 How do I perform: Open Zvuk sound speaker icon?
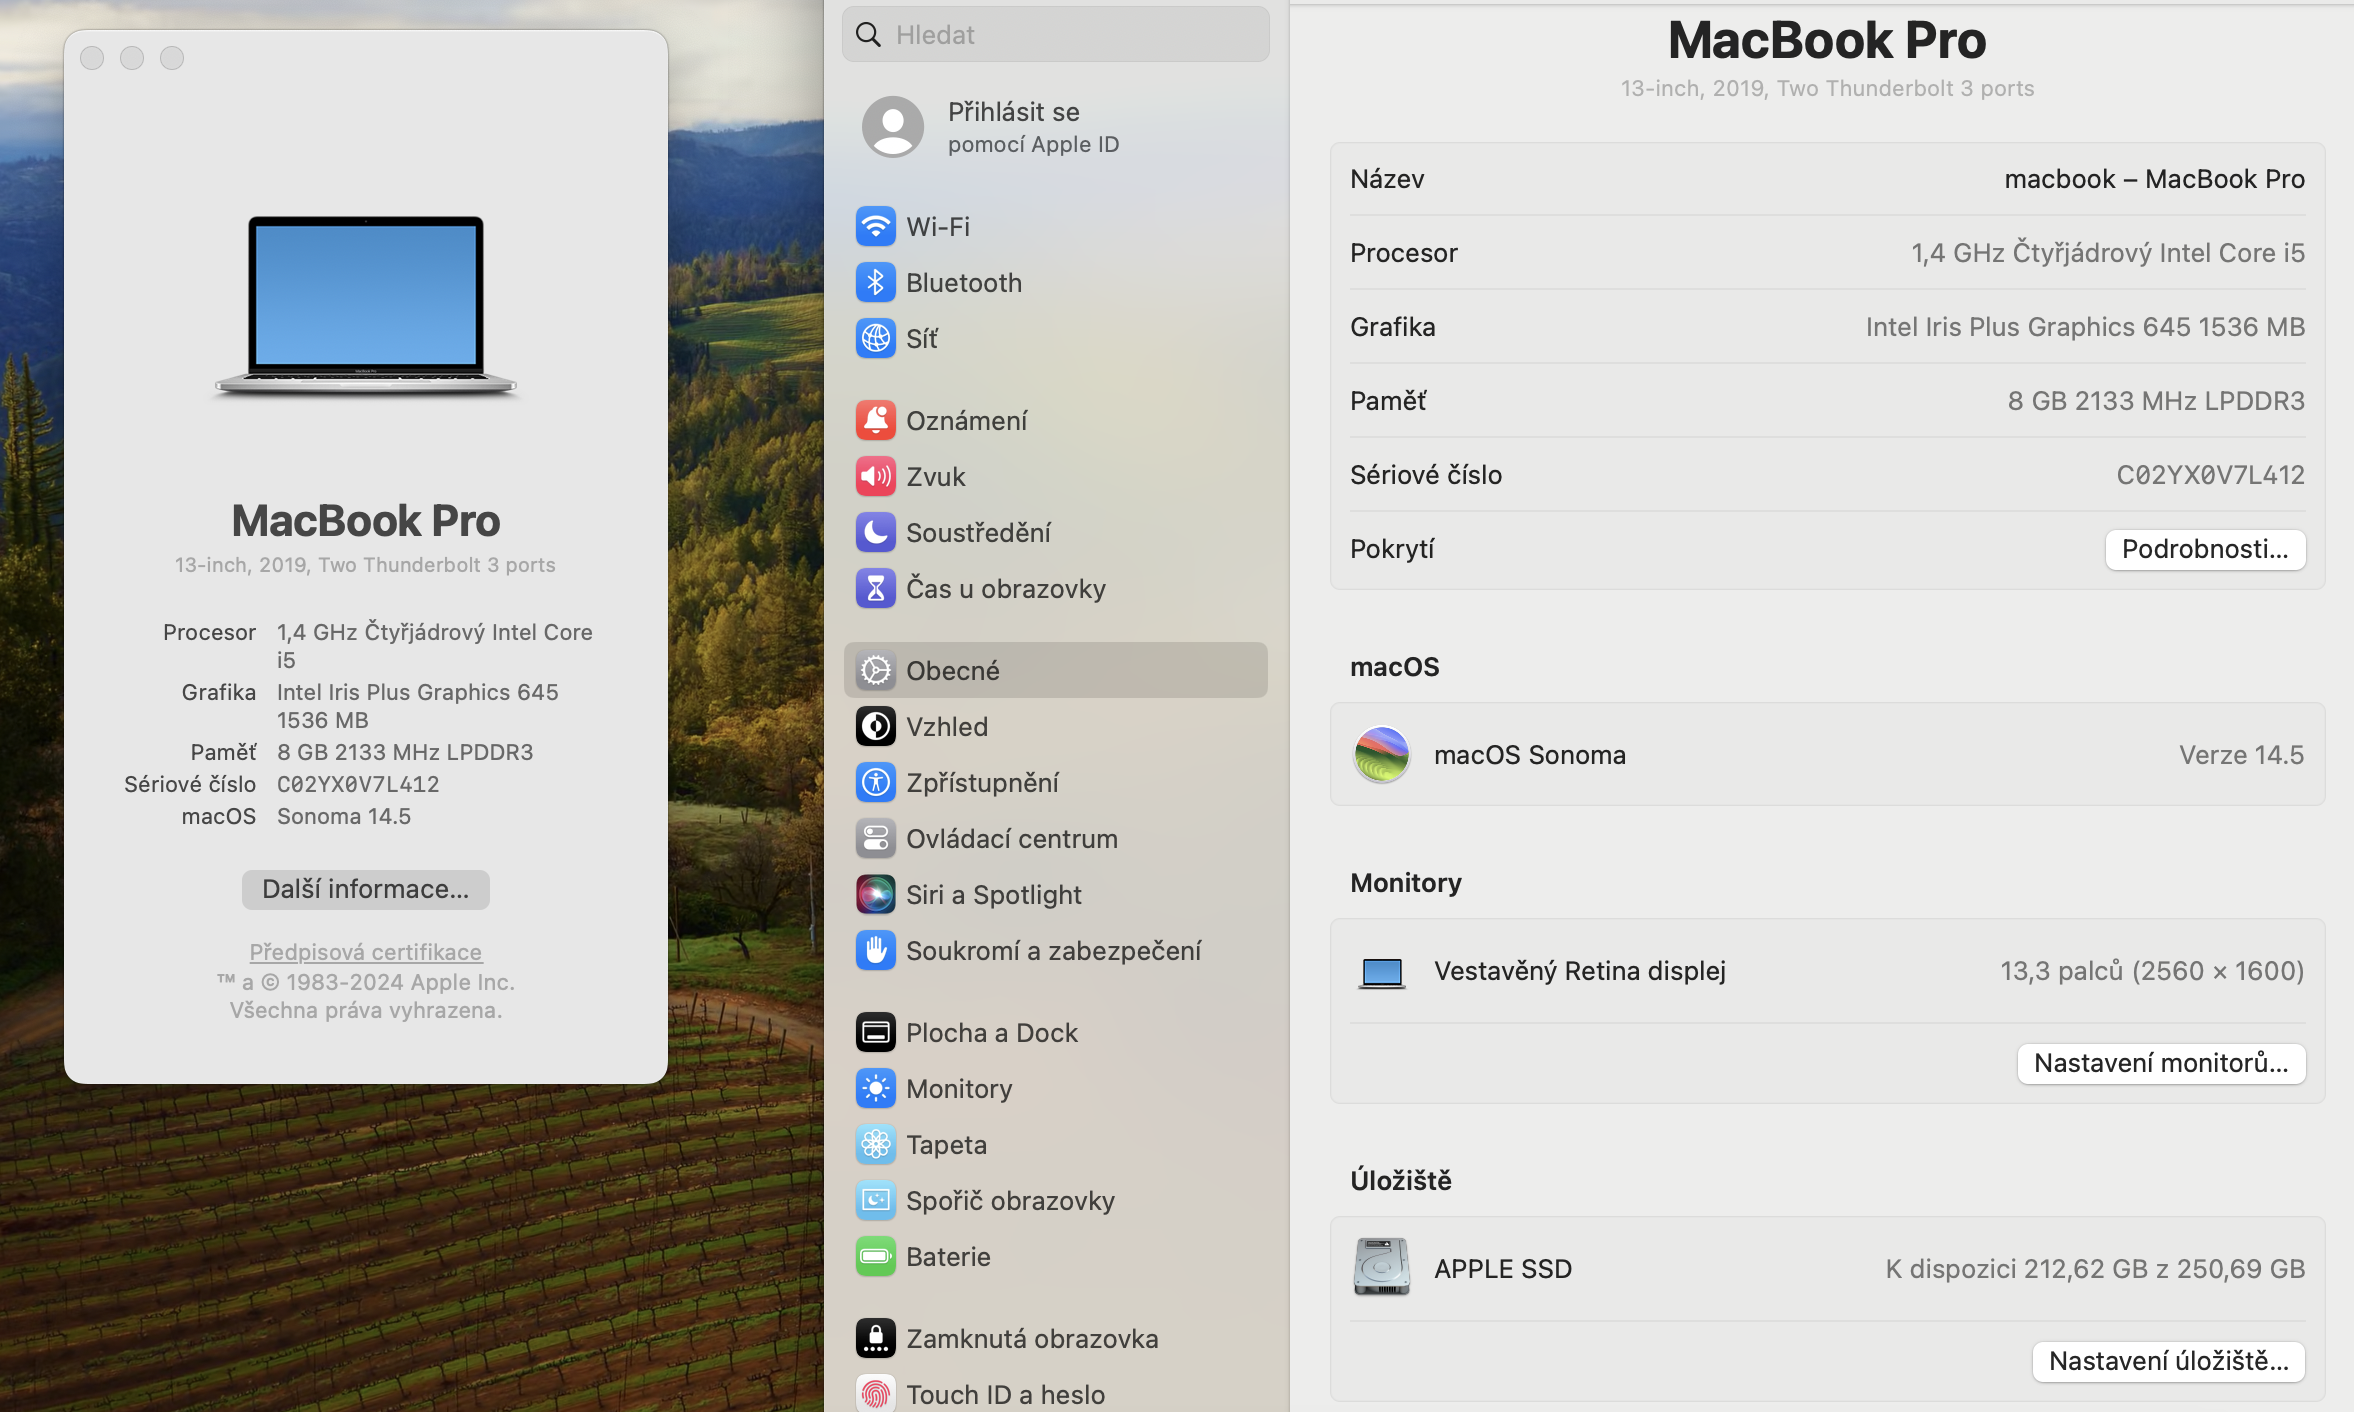tap(875, 477)
